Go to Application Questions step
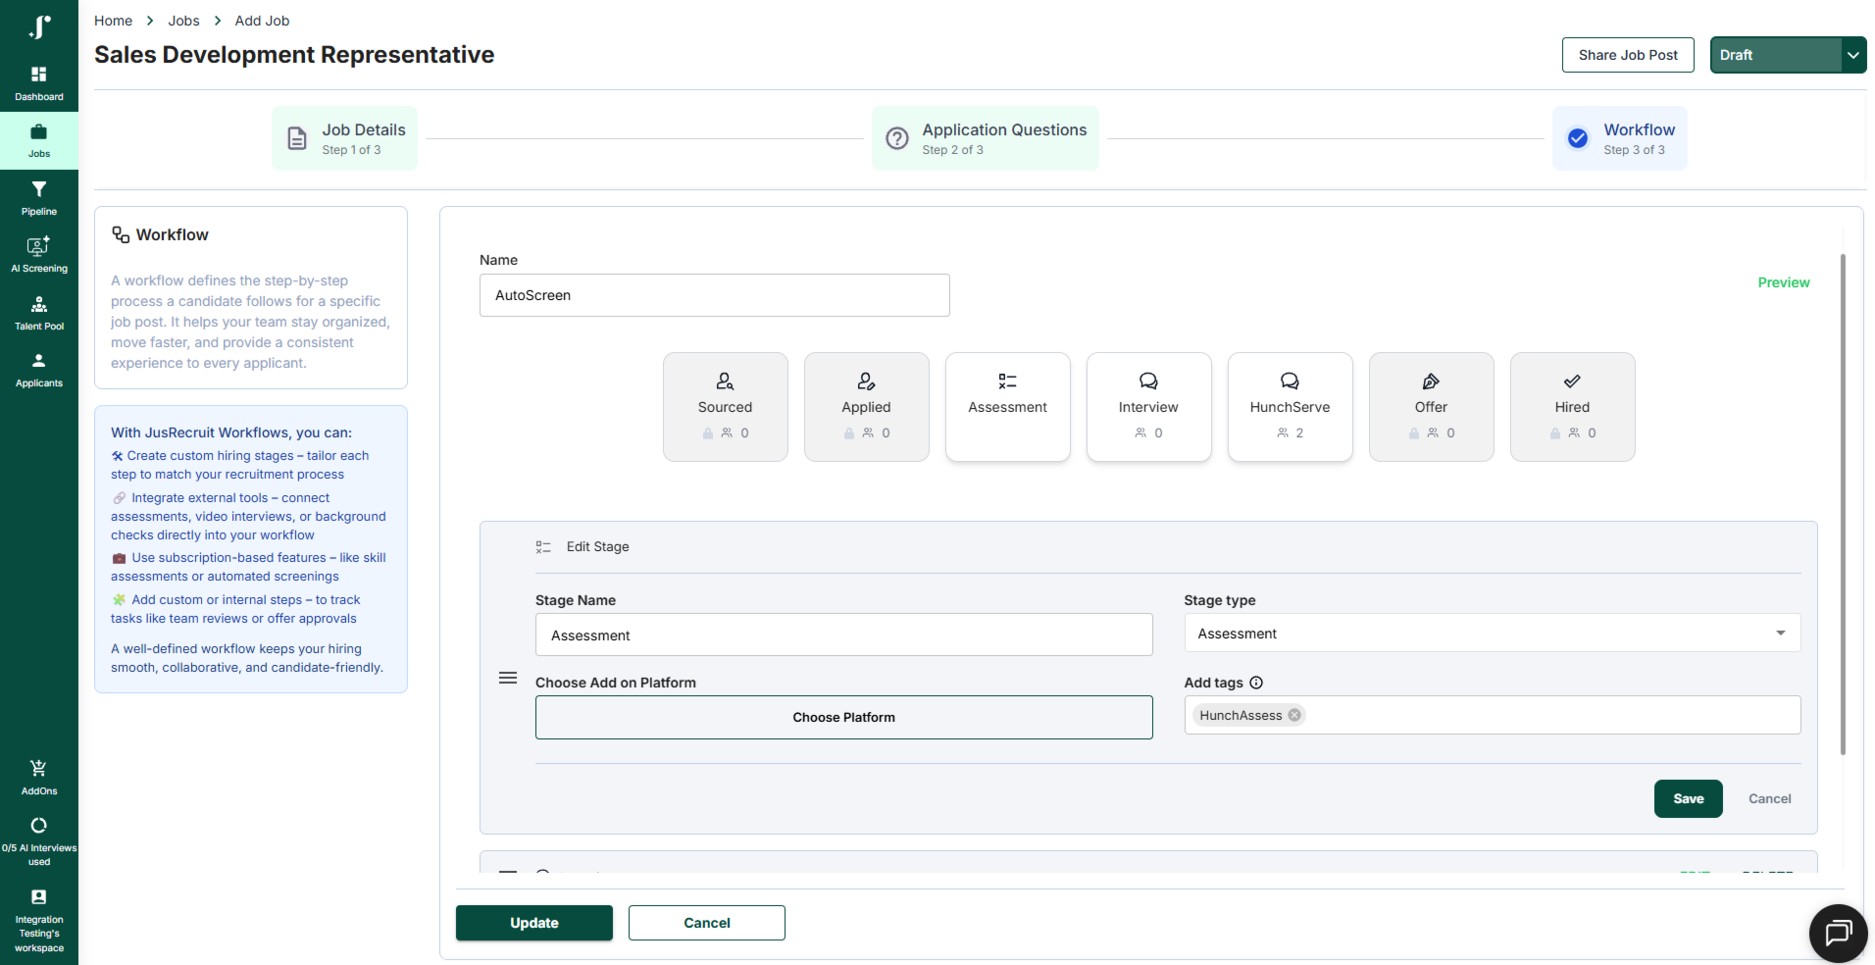1875x965 pixels. tap(985, 138)
